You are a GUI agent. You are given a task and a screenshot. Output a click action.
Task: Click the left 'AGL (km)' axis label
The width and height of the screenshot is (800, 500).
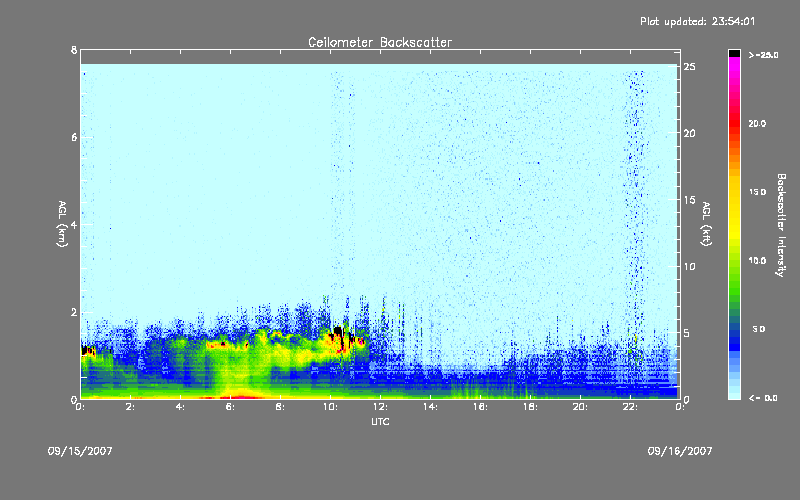(x=62, y=224)
